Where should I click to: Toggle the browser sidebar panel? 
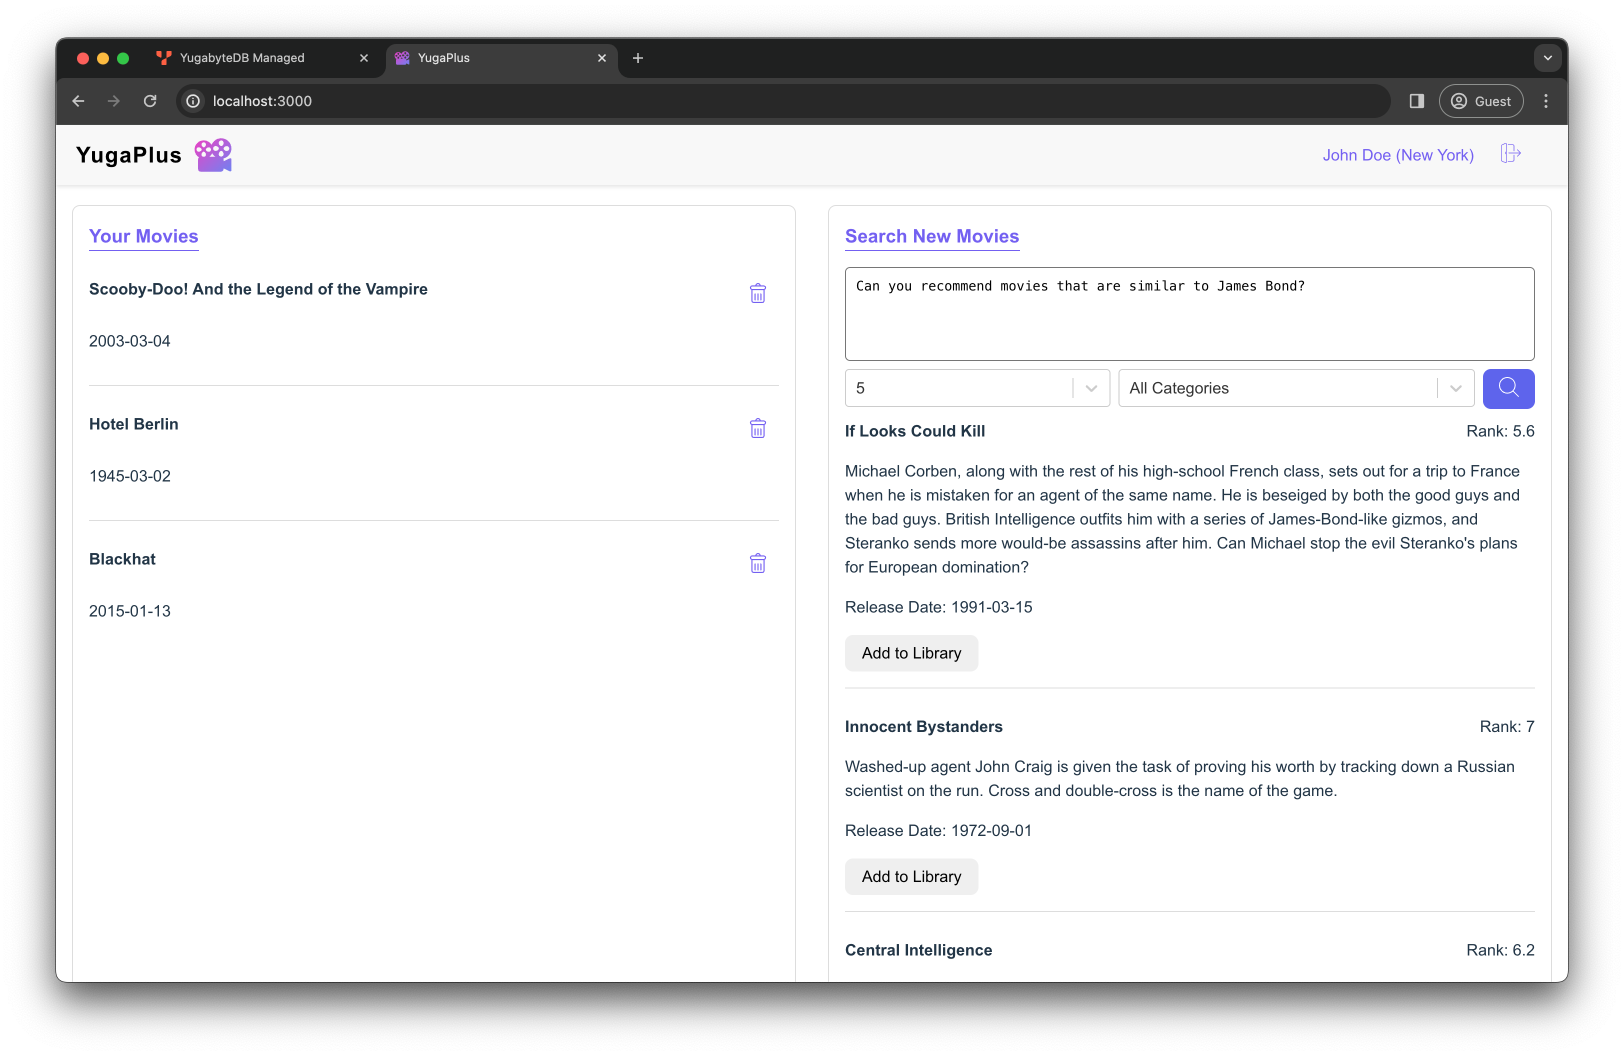[x=1416, y=101]
